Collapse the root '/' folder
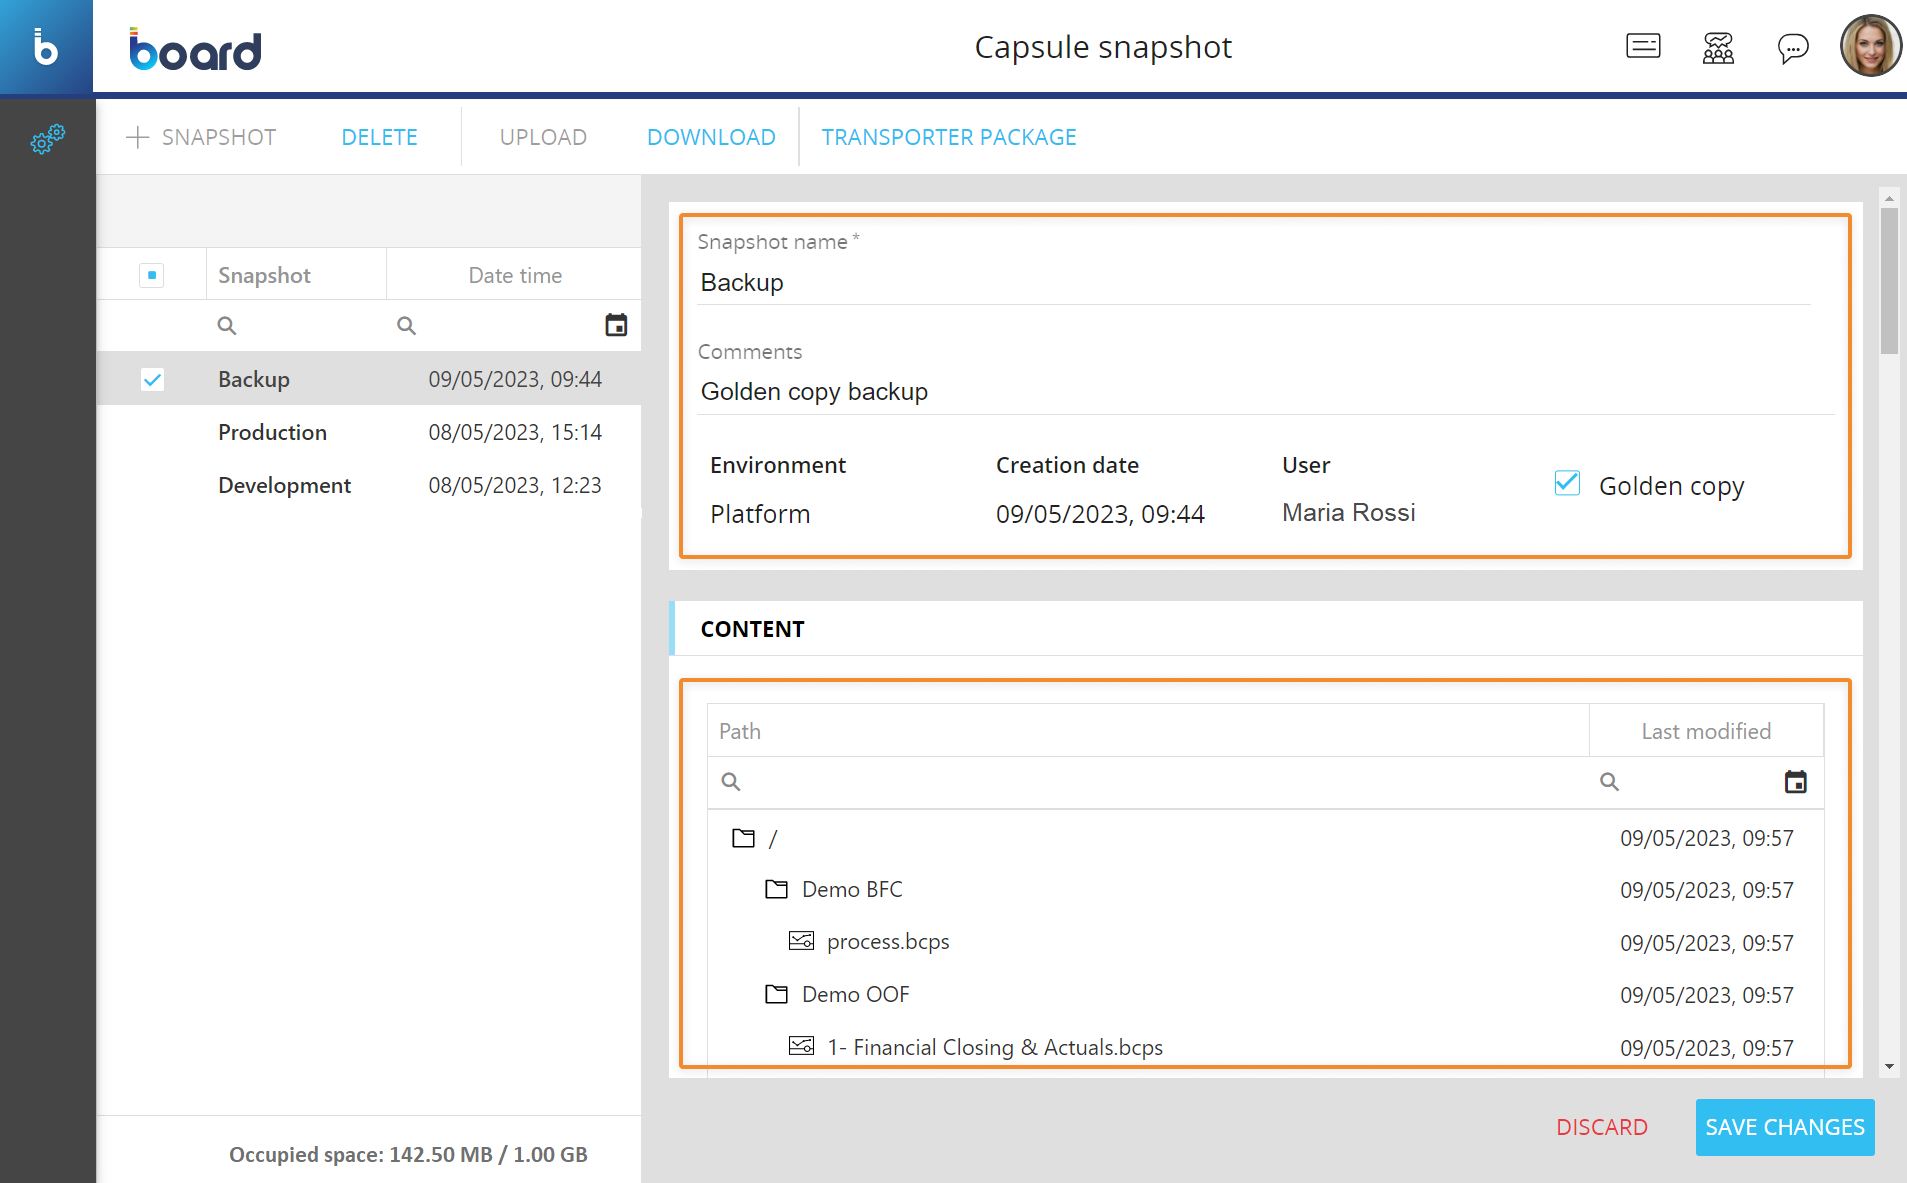This screenshot has width=1907, height=1183. coord(743,838)
